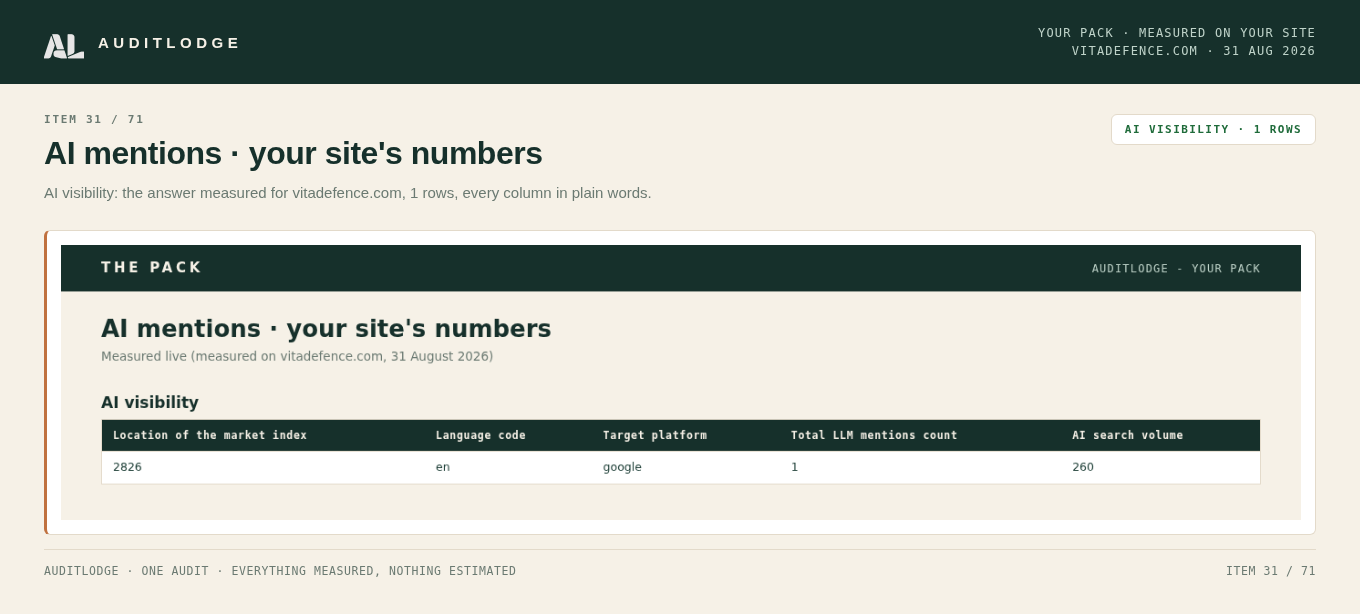Click the Language code column header
1360x614 pixels.
pos(481,435)
